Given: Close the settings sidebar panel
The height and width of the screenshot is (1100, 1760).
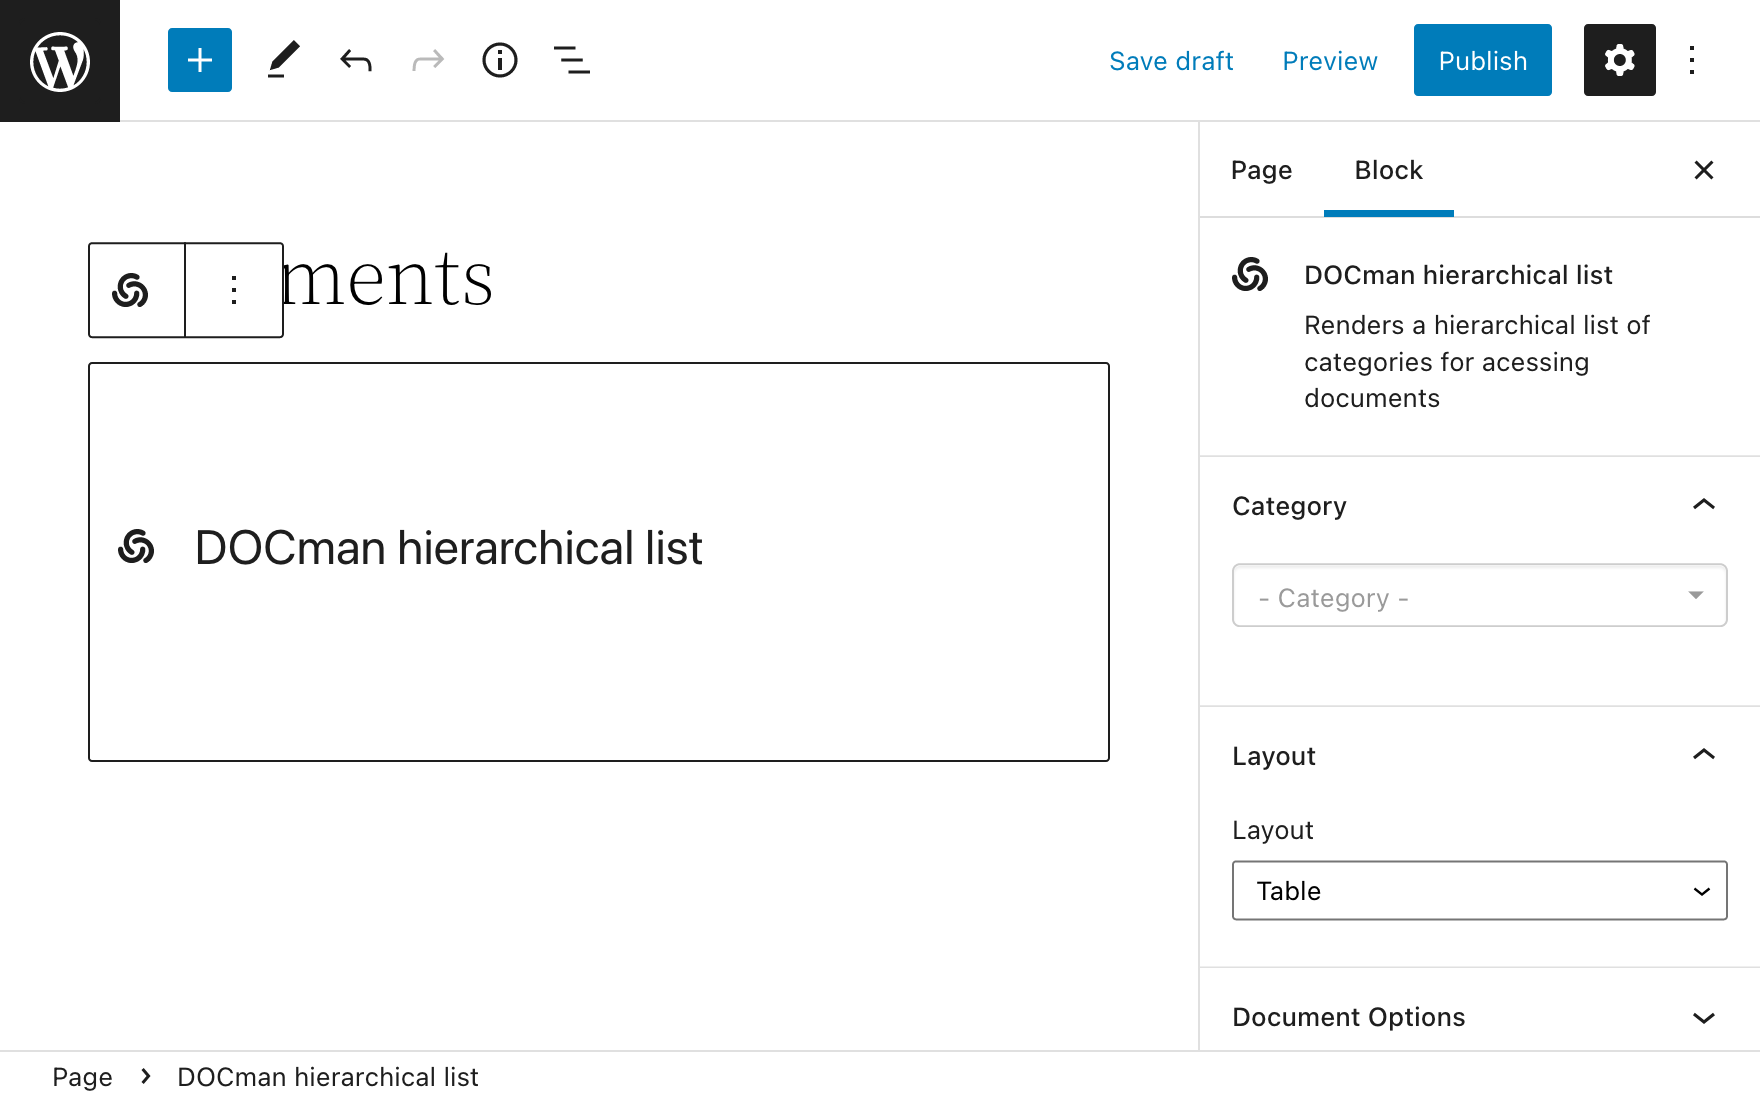Looking at the screenshot, I should [x=1704, y=170].
